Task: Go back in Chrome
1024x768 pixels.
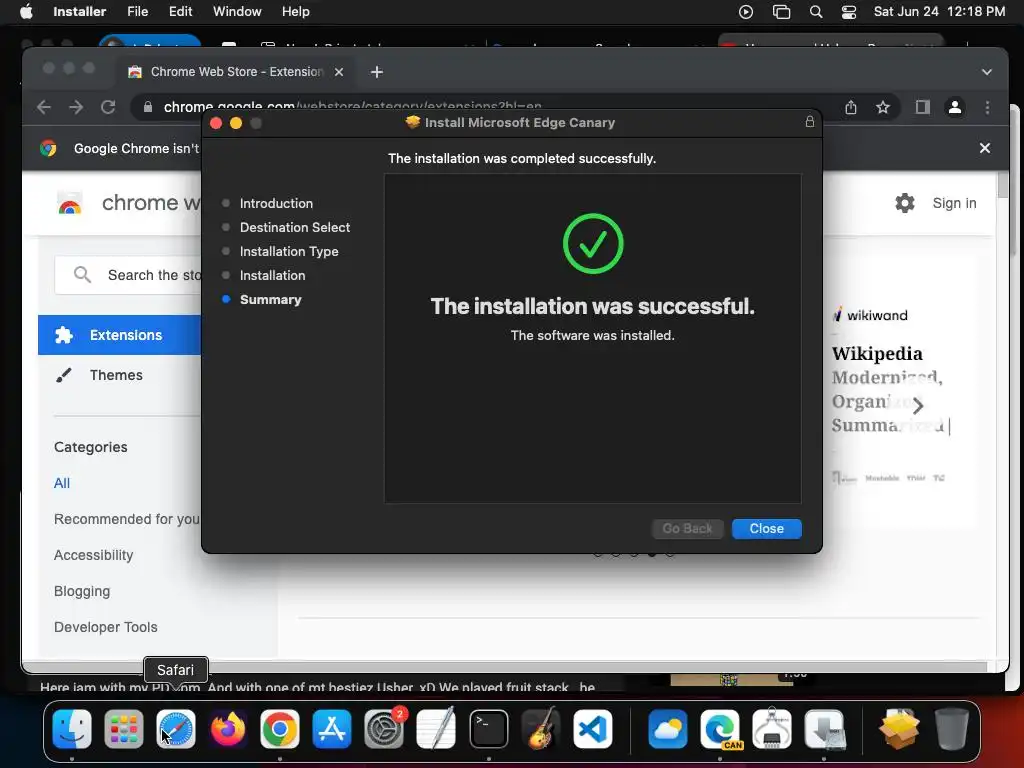Action: tap(44, 107)
